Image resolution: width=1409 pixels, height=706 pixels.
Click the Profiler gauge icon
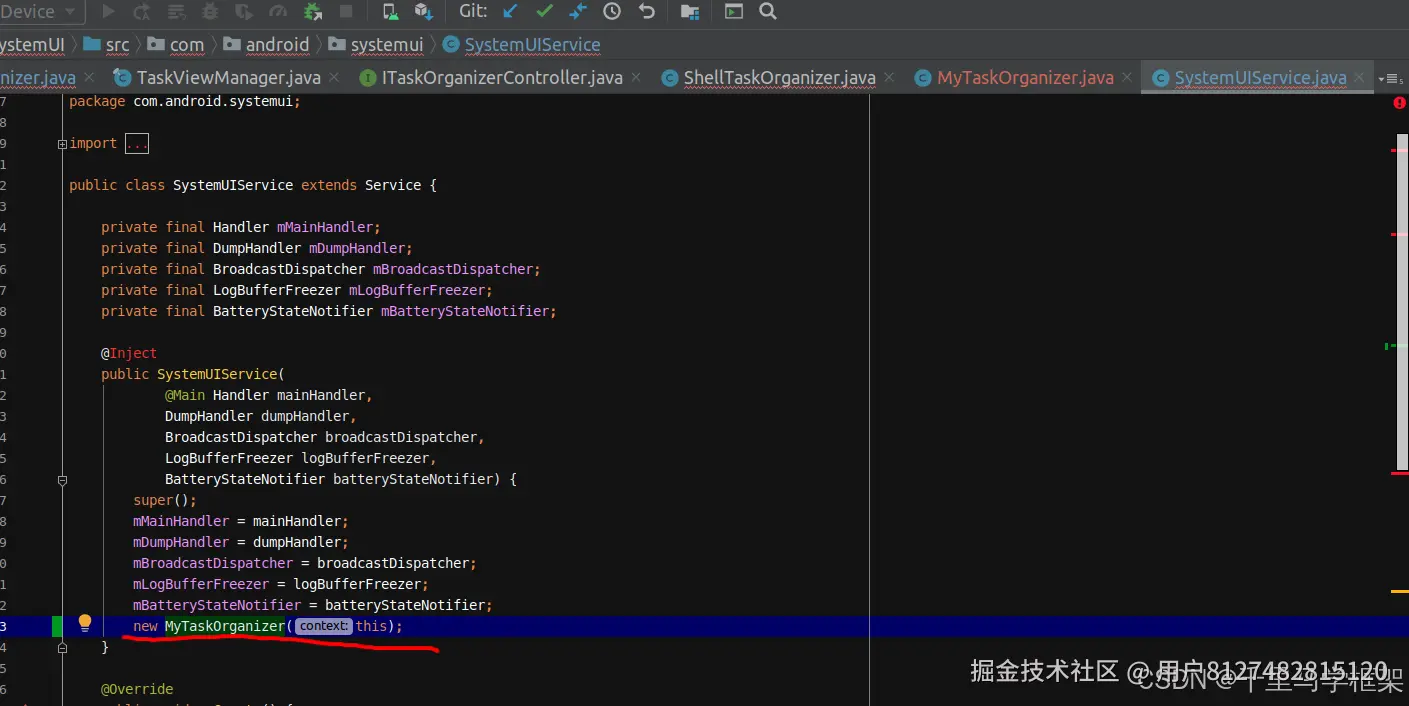(x=278, y=12)
